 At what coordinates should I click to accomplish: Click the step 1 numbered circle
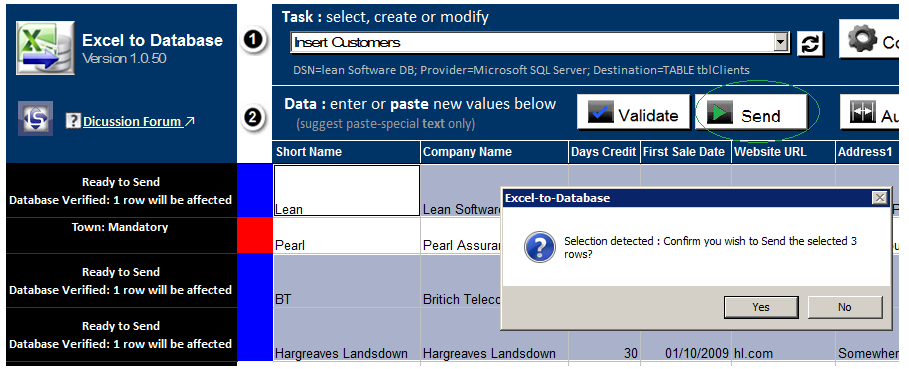point(253,41)
